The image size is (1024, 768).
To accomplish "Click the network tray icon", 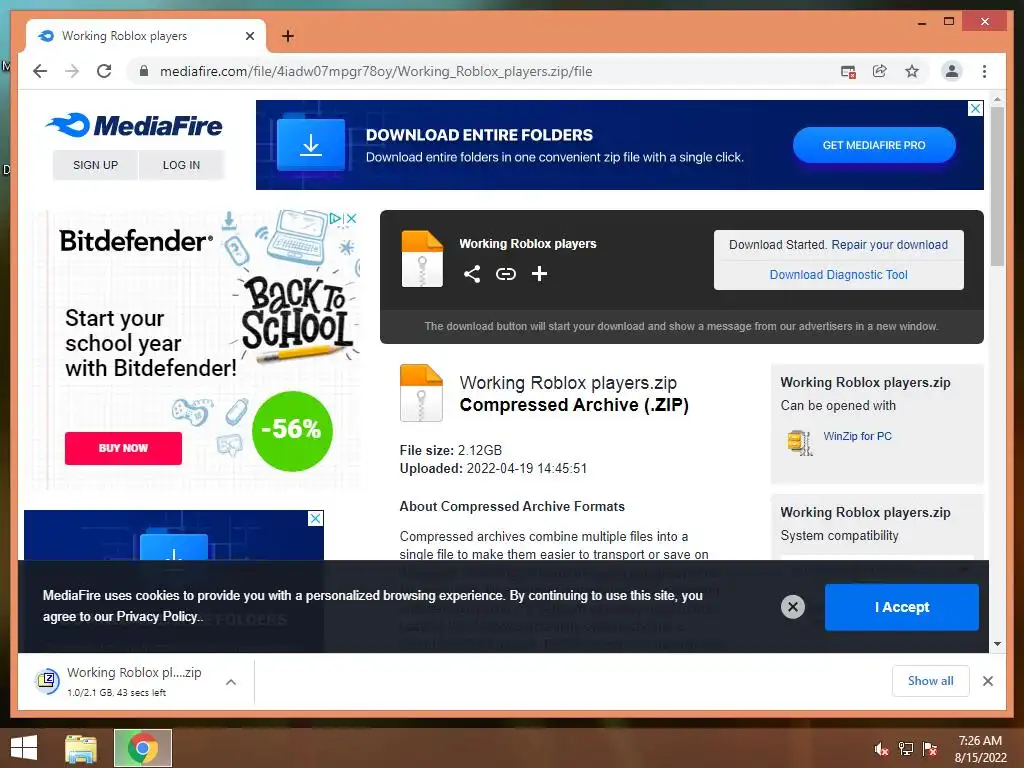I will [x=906, y=749].
